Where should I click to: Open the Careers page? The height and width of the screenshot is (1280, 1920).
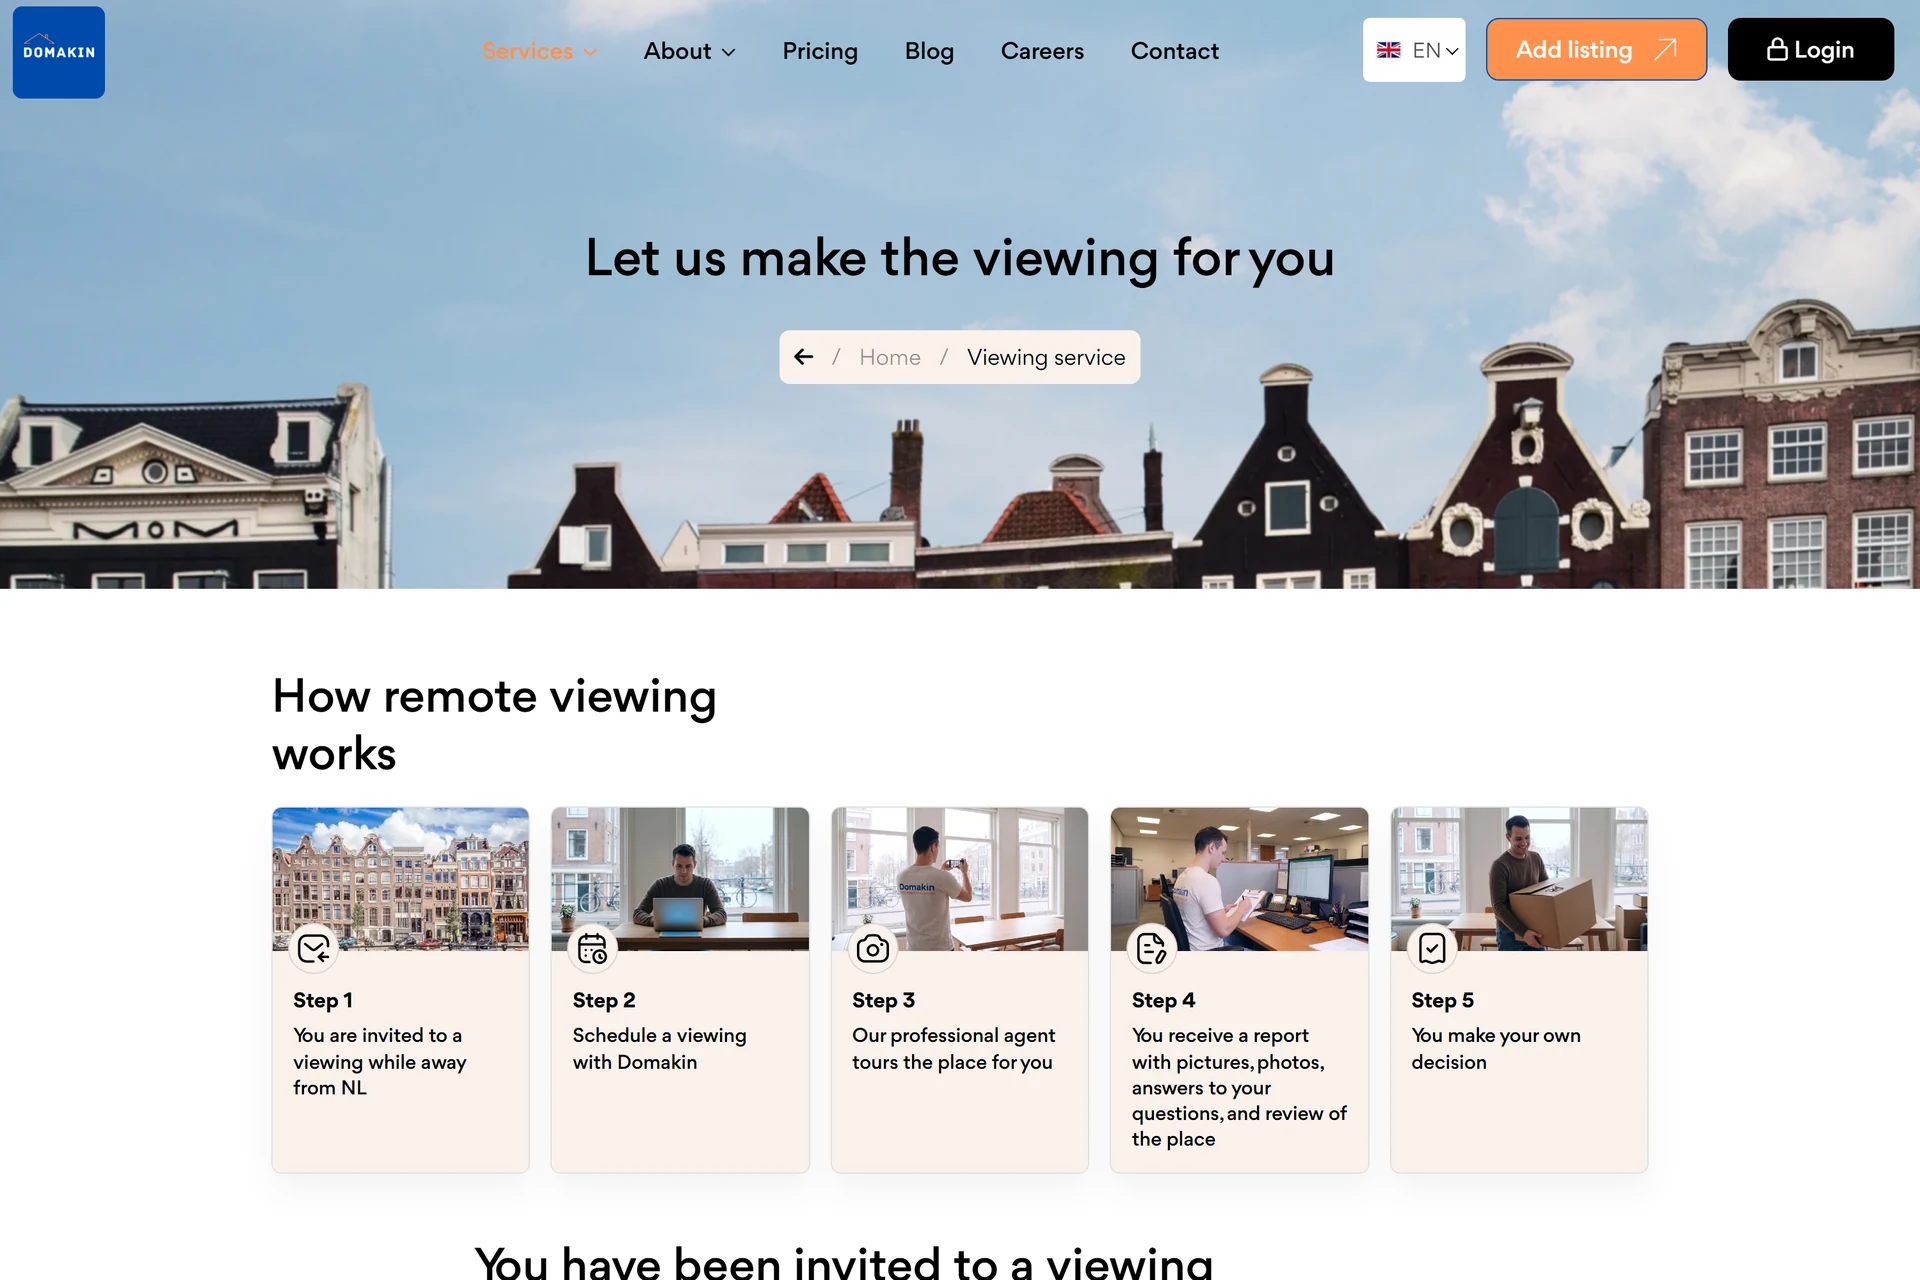pyautogui.click(x=1042, y=51)
